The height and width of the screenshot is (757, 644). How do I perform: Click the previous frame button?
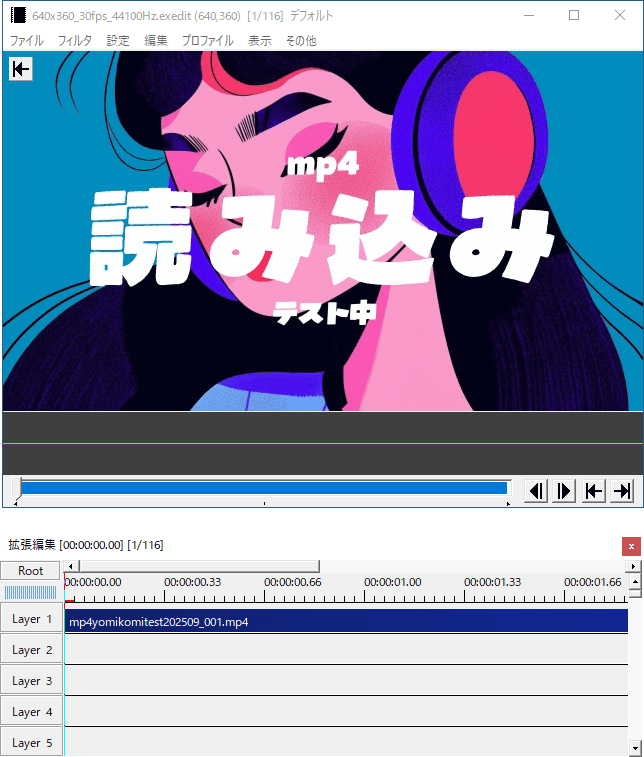coord(536,490)
